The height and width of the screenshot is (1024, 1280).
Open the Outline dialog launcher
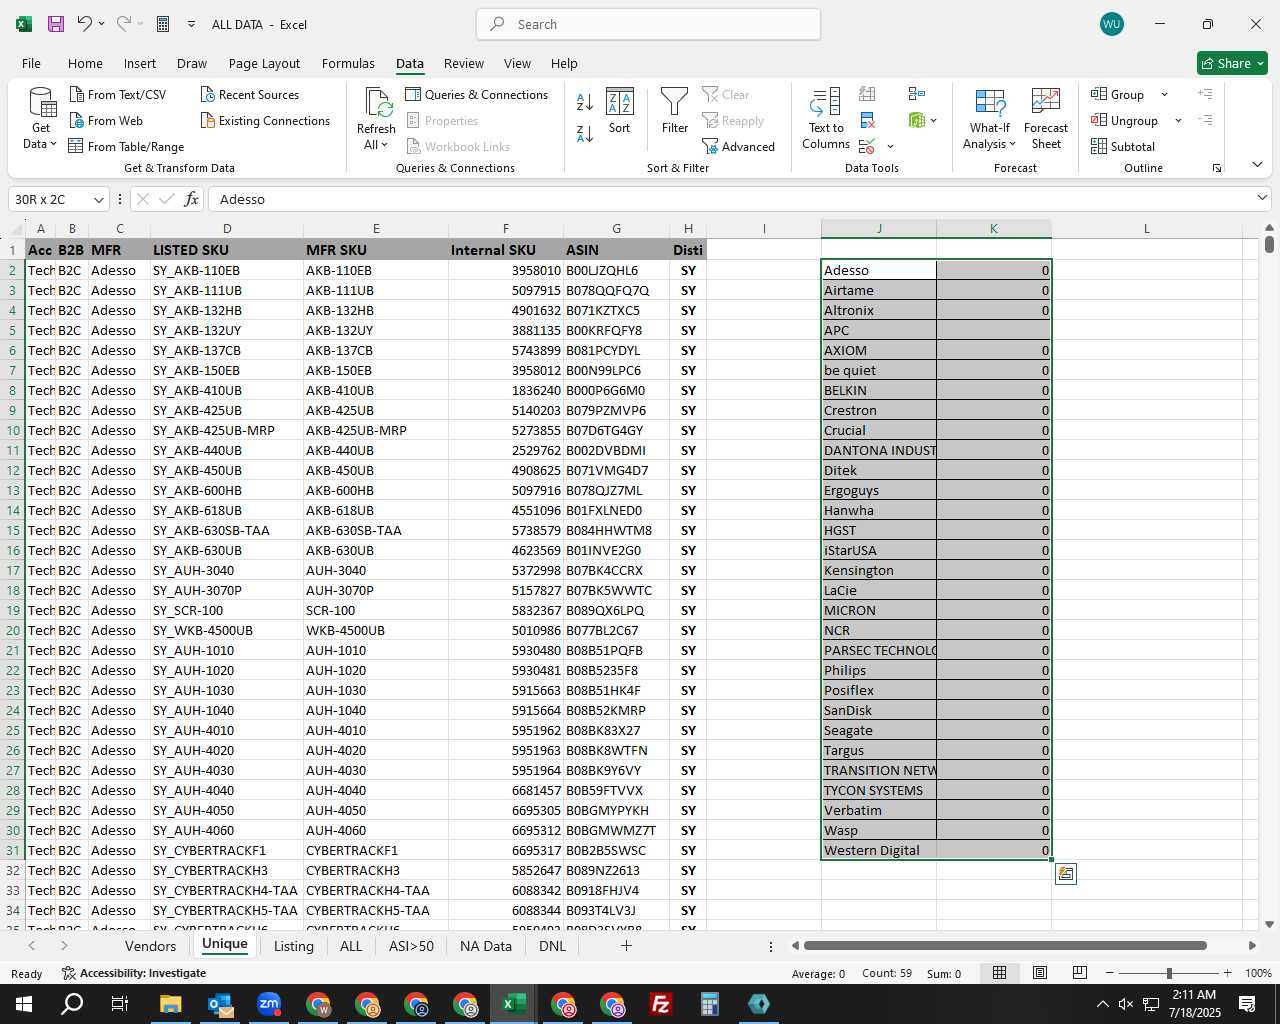pos(1217,168)
